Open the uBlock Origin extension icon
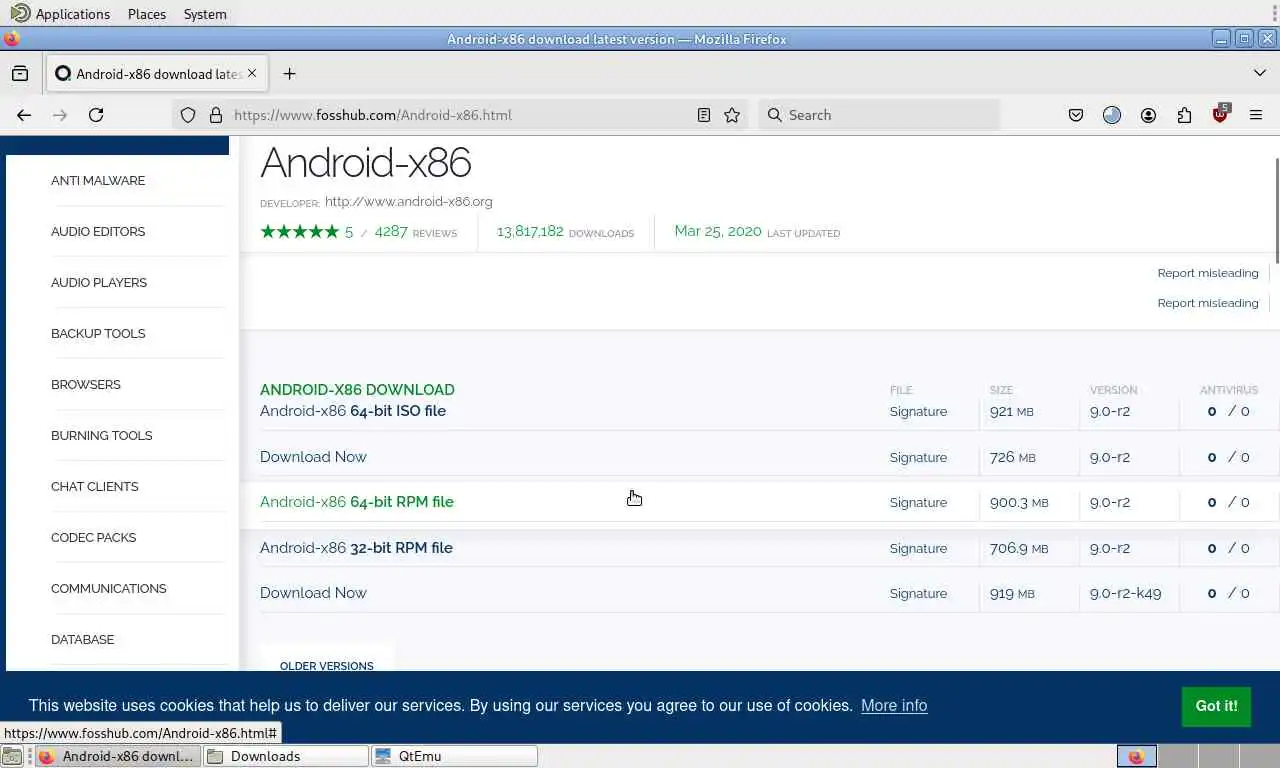 tap(1220, 114)
